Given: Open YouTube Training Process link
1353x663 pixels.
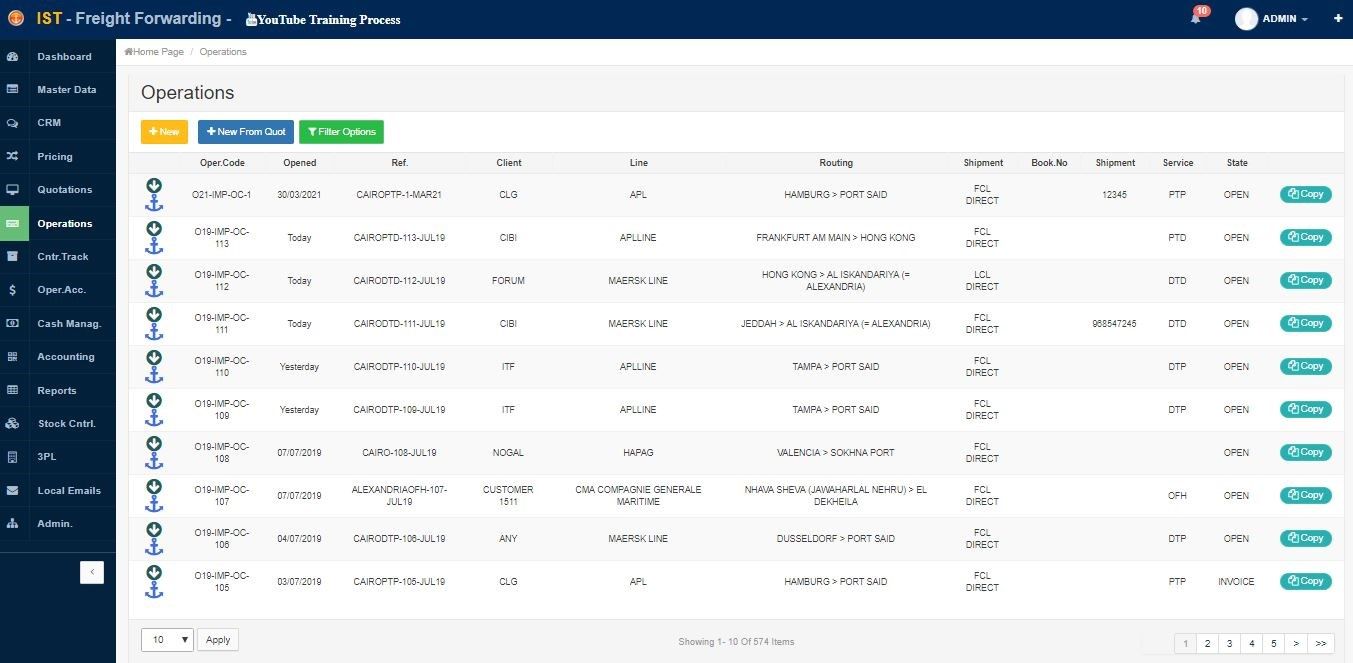Looking at the screenshot, I should click(x=322, y=19).
